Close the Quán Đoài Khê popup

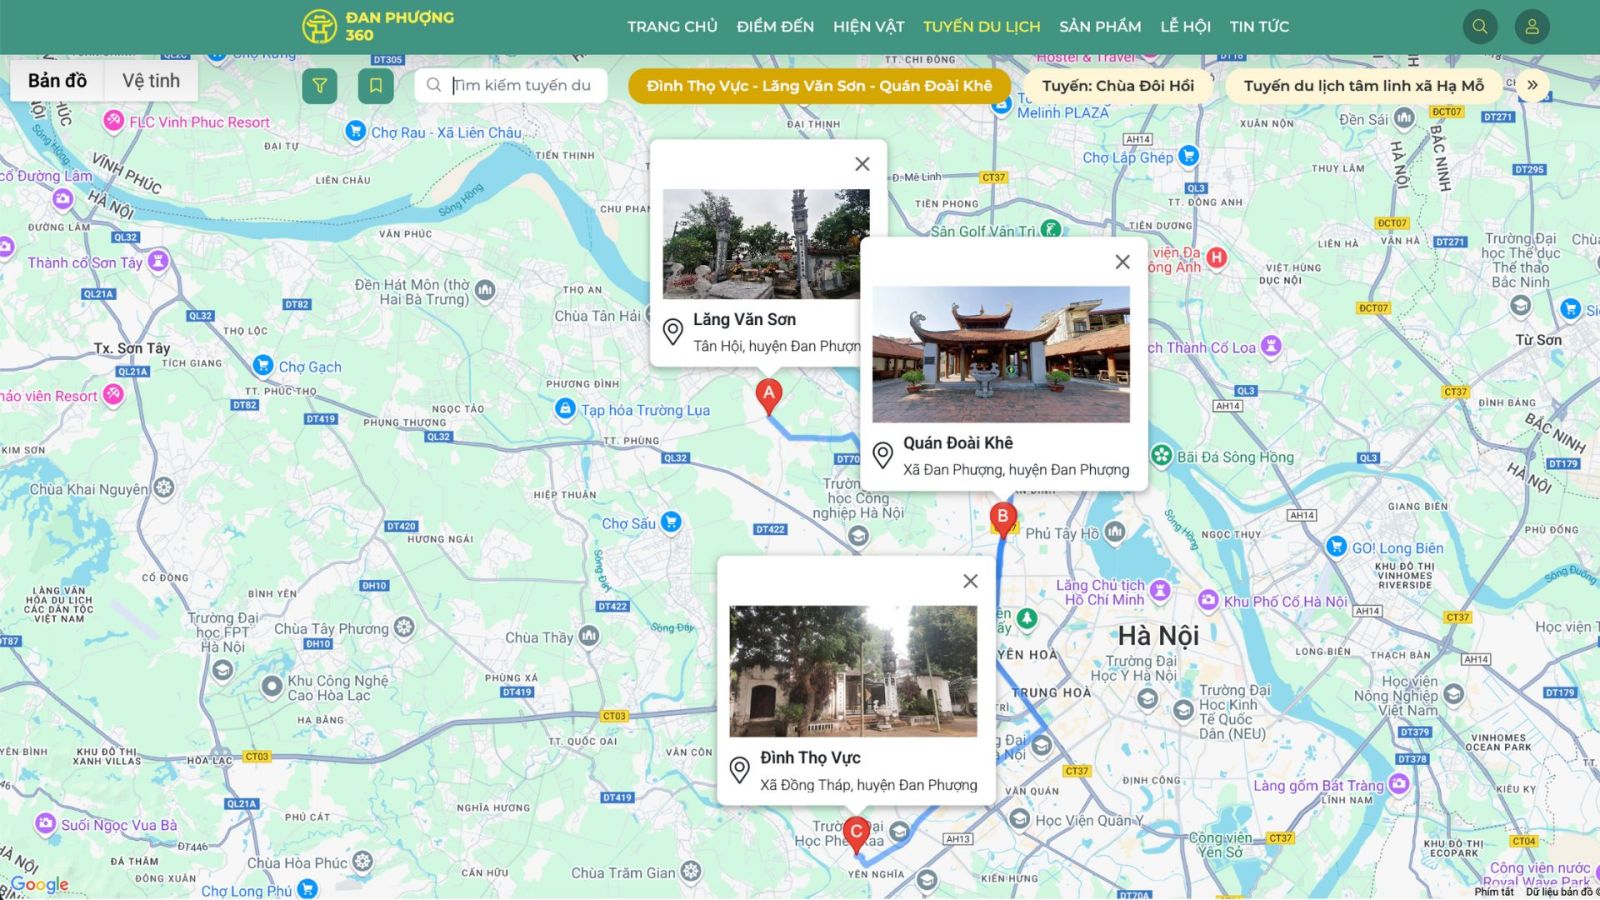tap(1122, 262)
